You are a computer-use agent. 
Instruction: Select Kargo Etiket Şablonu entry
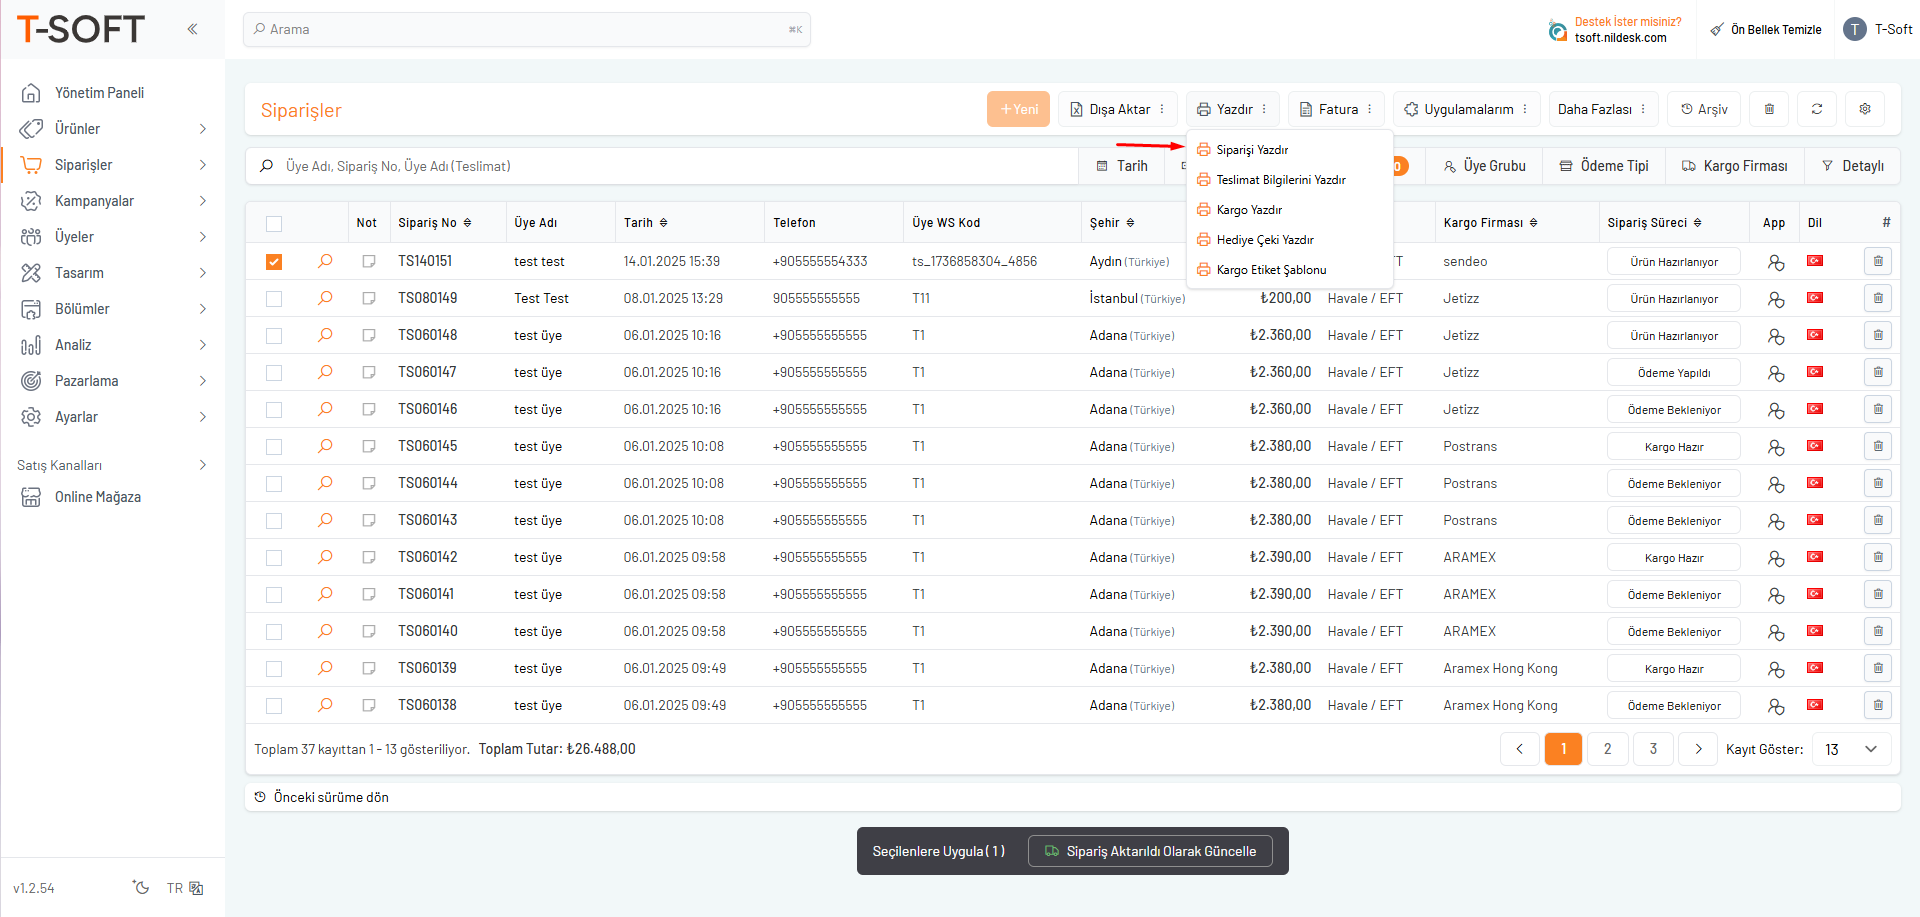pos(1289,270)
